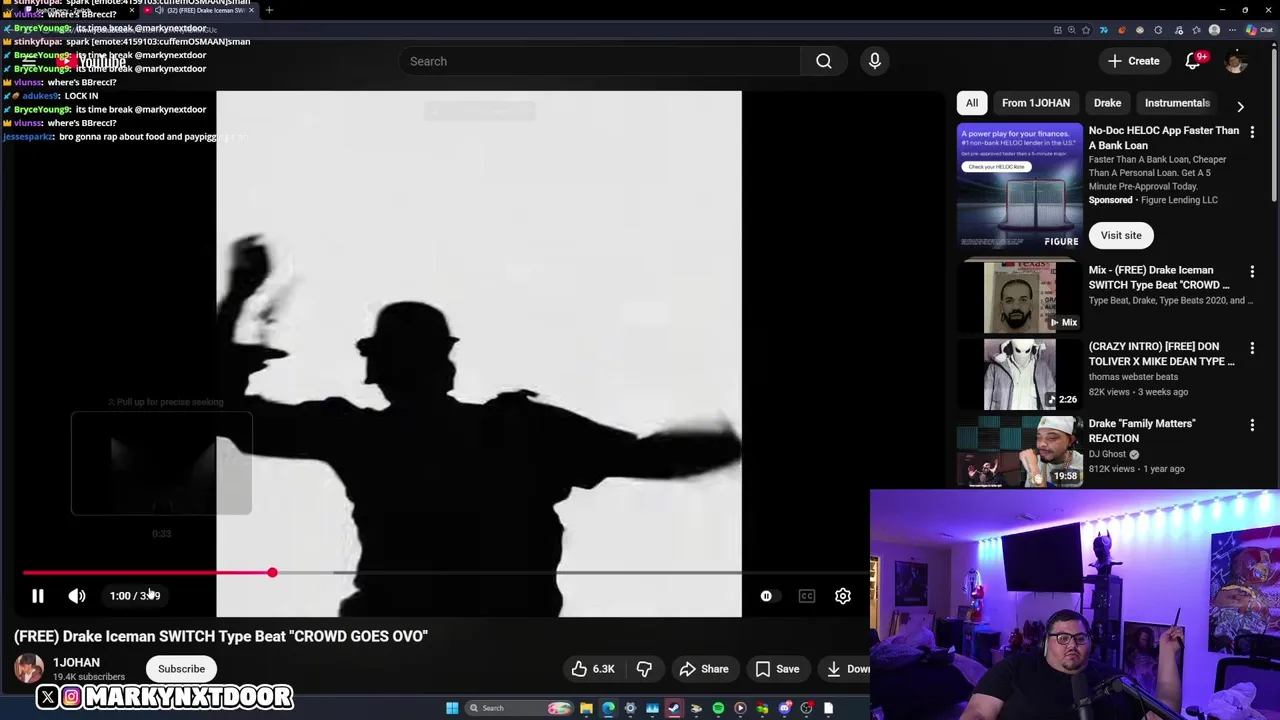
Task: Dislike the video with thumbs down
Action: click(x=644, y=669)
